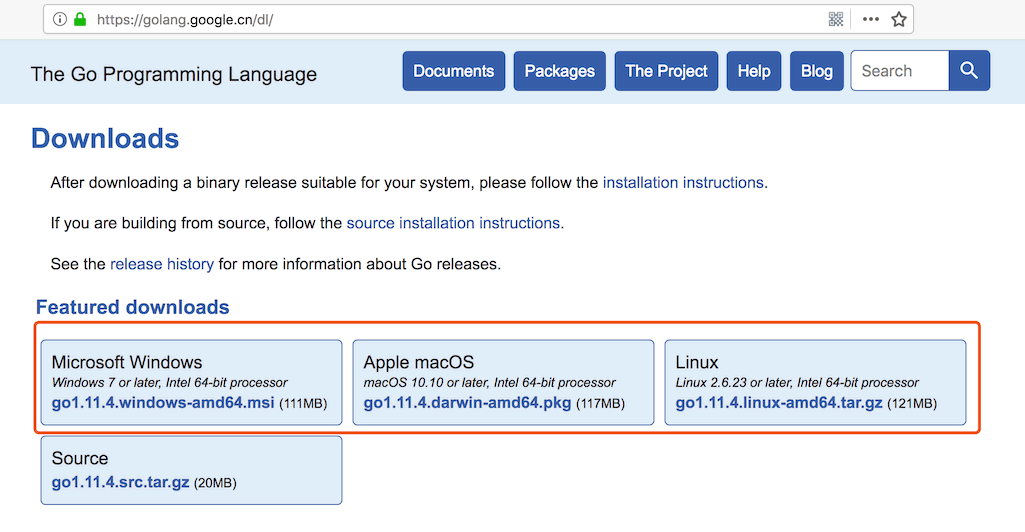Visit the Blog from the navigation bar

tap(816, 71)
